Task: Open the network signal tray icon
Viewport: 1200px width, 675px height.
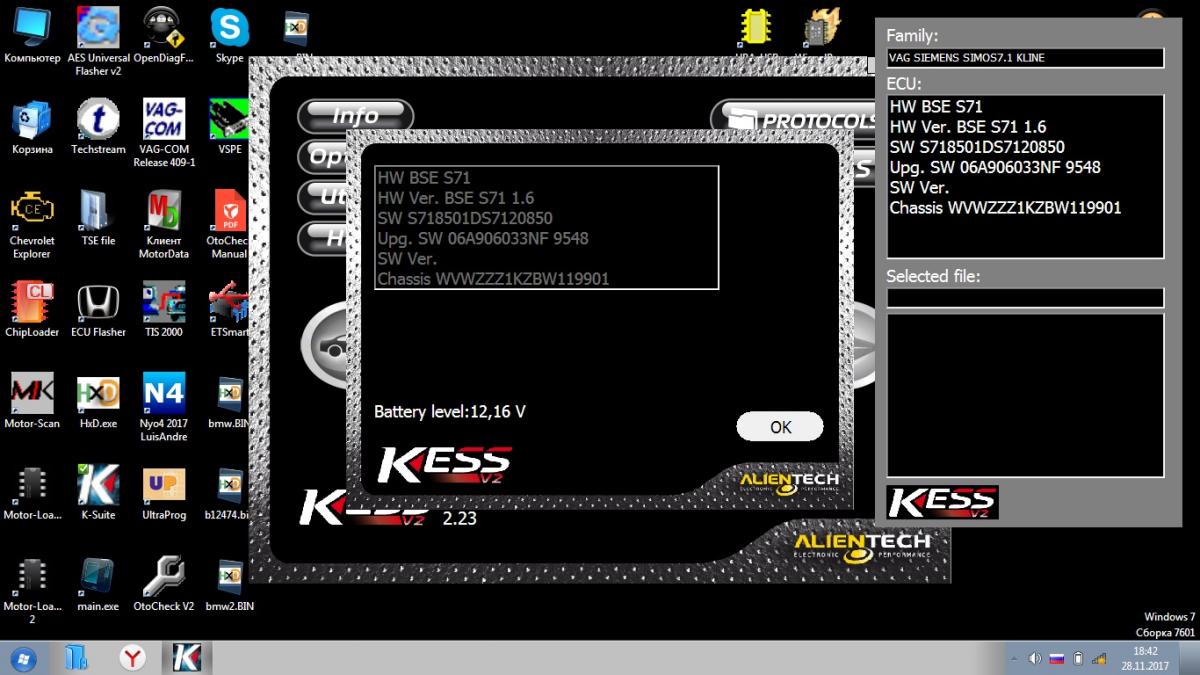Action: point(1099,658)
